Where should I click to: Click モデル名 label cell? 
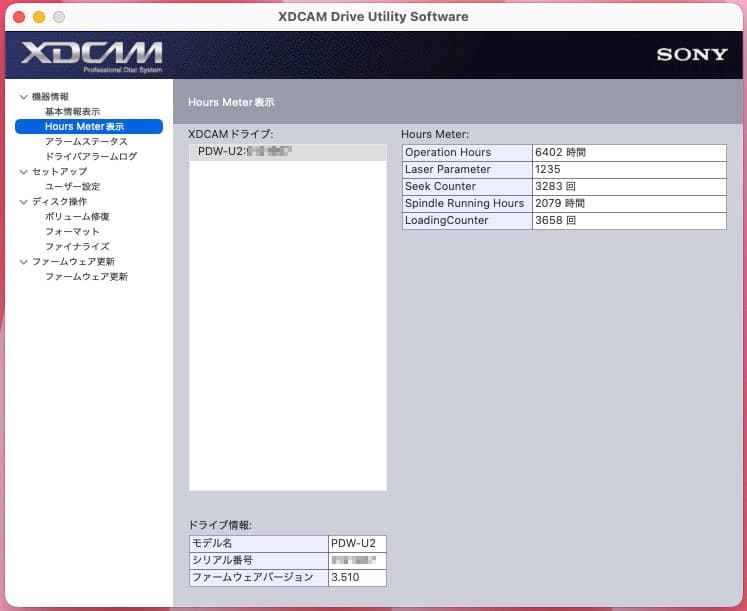pos(259,543)
